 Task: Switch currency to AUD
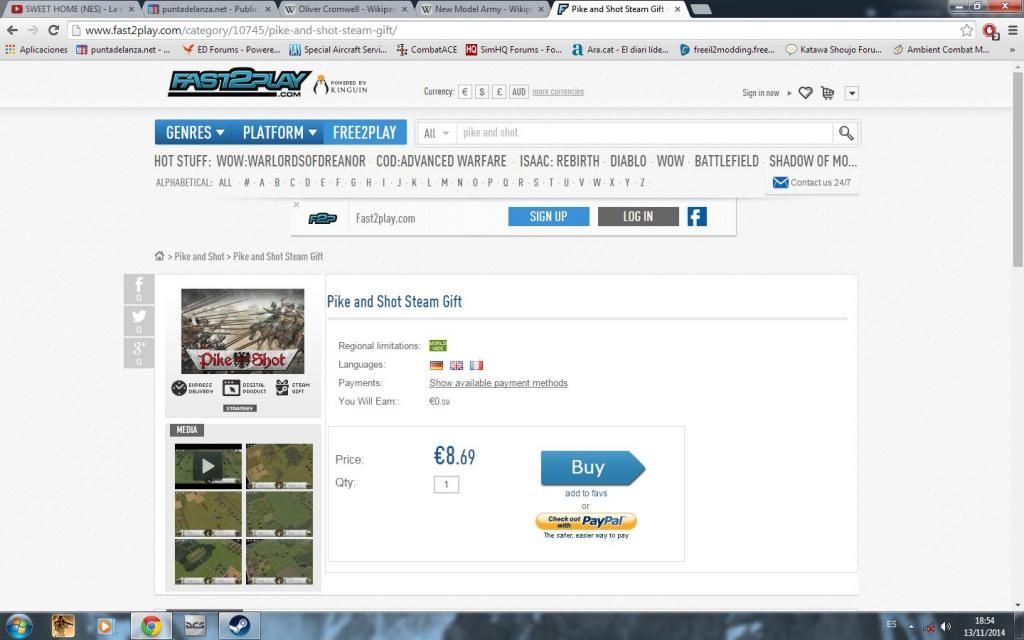tap(519, 92)
